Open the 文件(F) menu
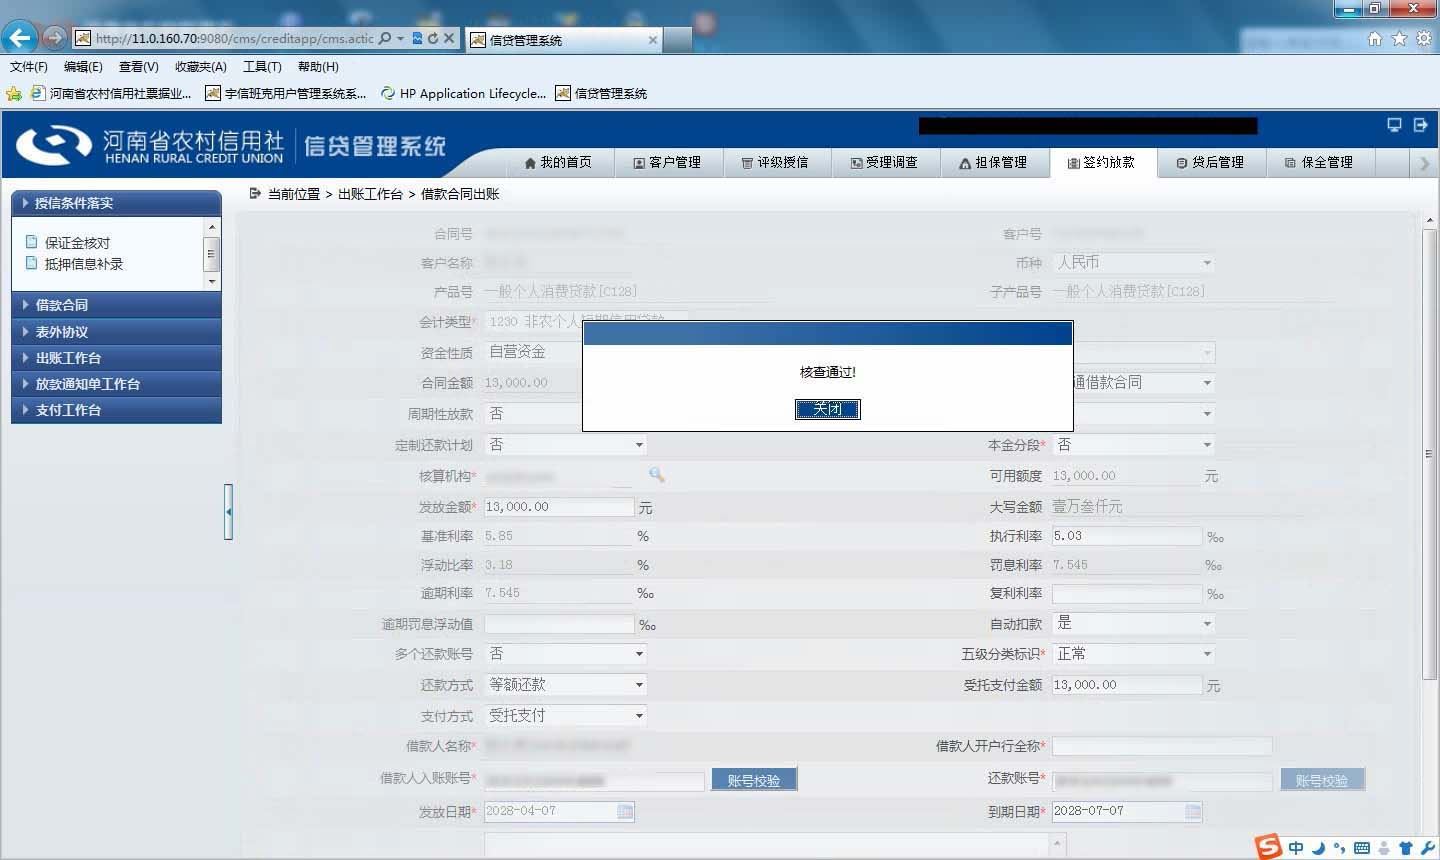This screenshot has width=1440, height=860. pos(29,67)
